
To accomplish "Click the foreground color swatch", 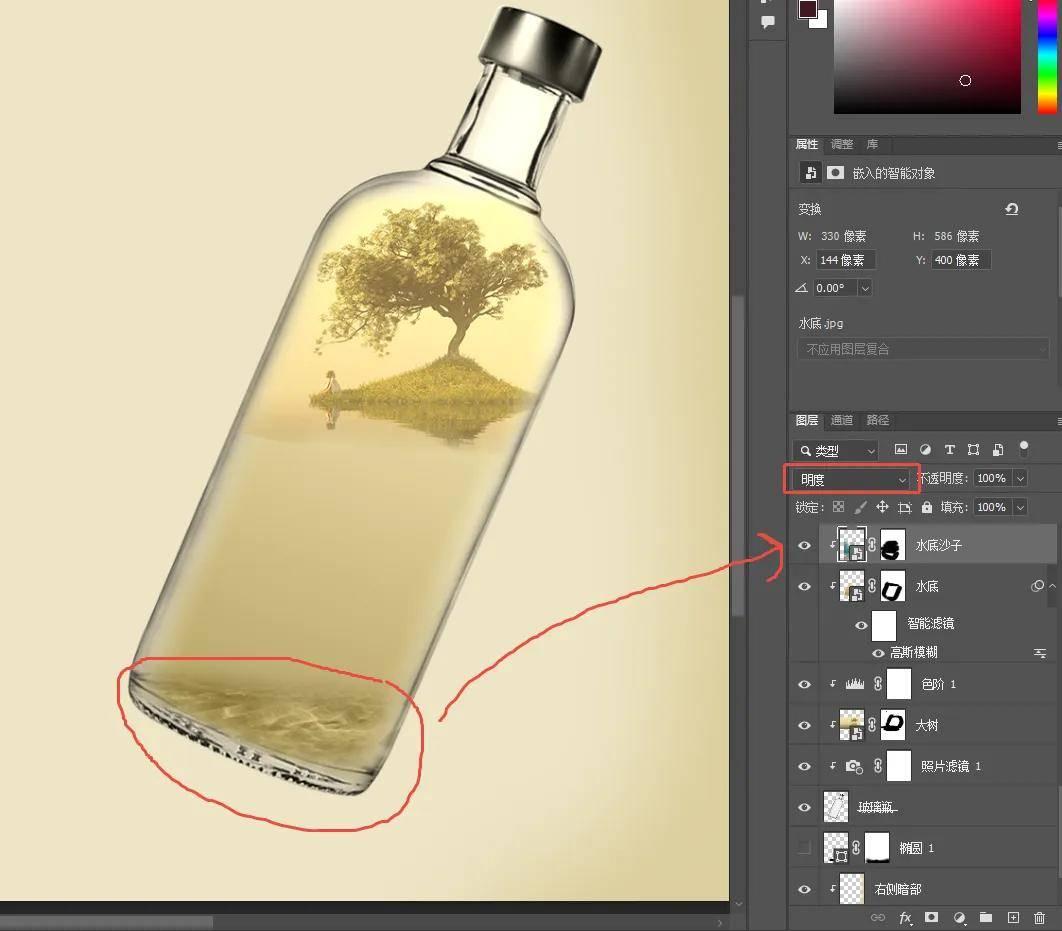I will (807, 9).
